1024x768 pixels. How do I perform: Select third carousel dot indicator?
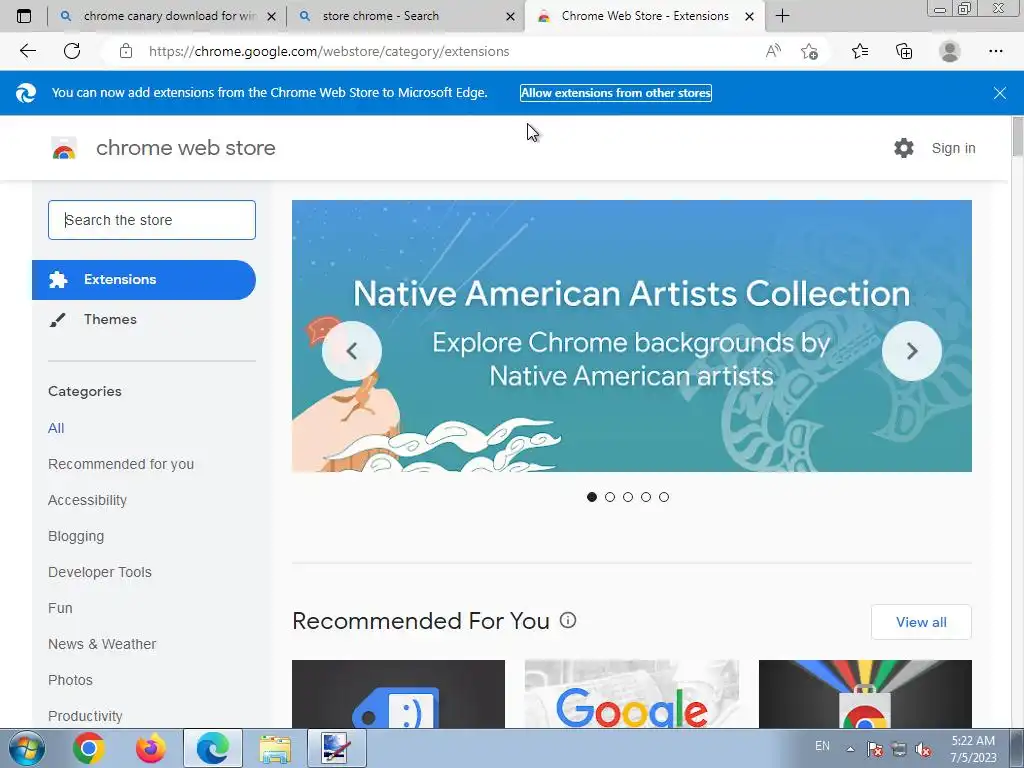tap(628, 497)
